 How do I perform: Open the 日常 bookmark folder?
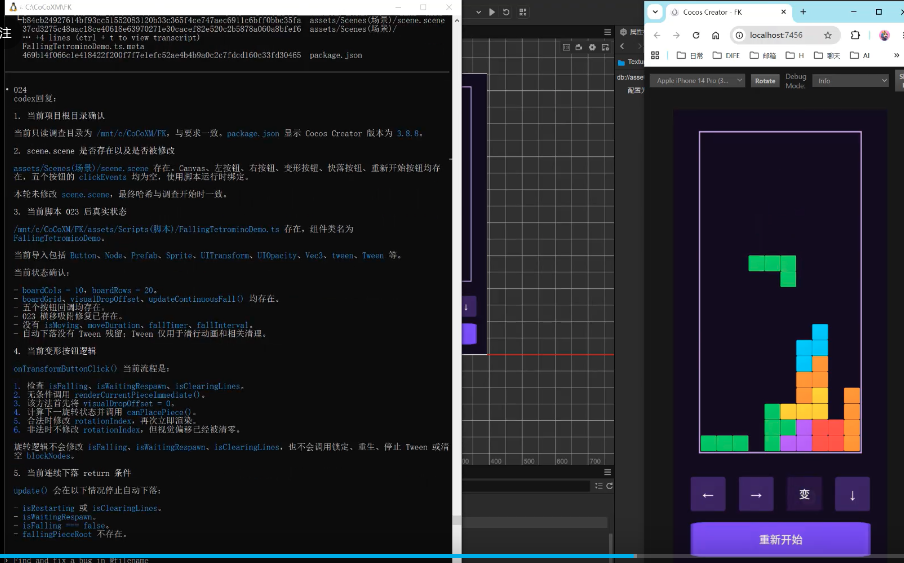pyautogui.click(x=690, y=55)
